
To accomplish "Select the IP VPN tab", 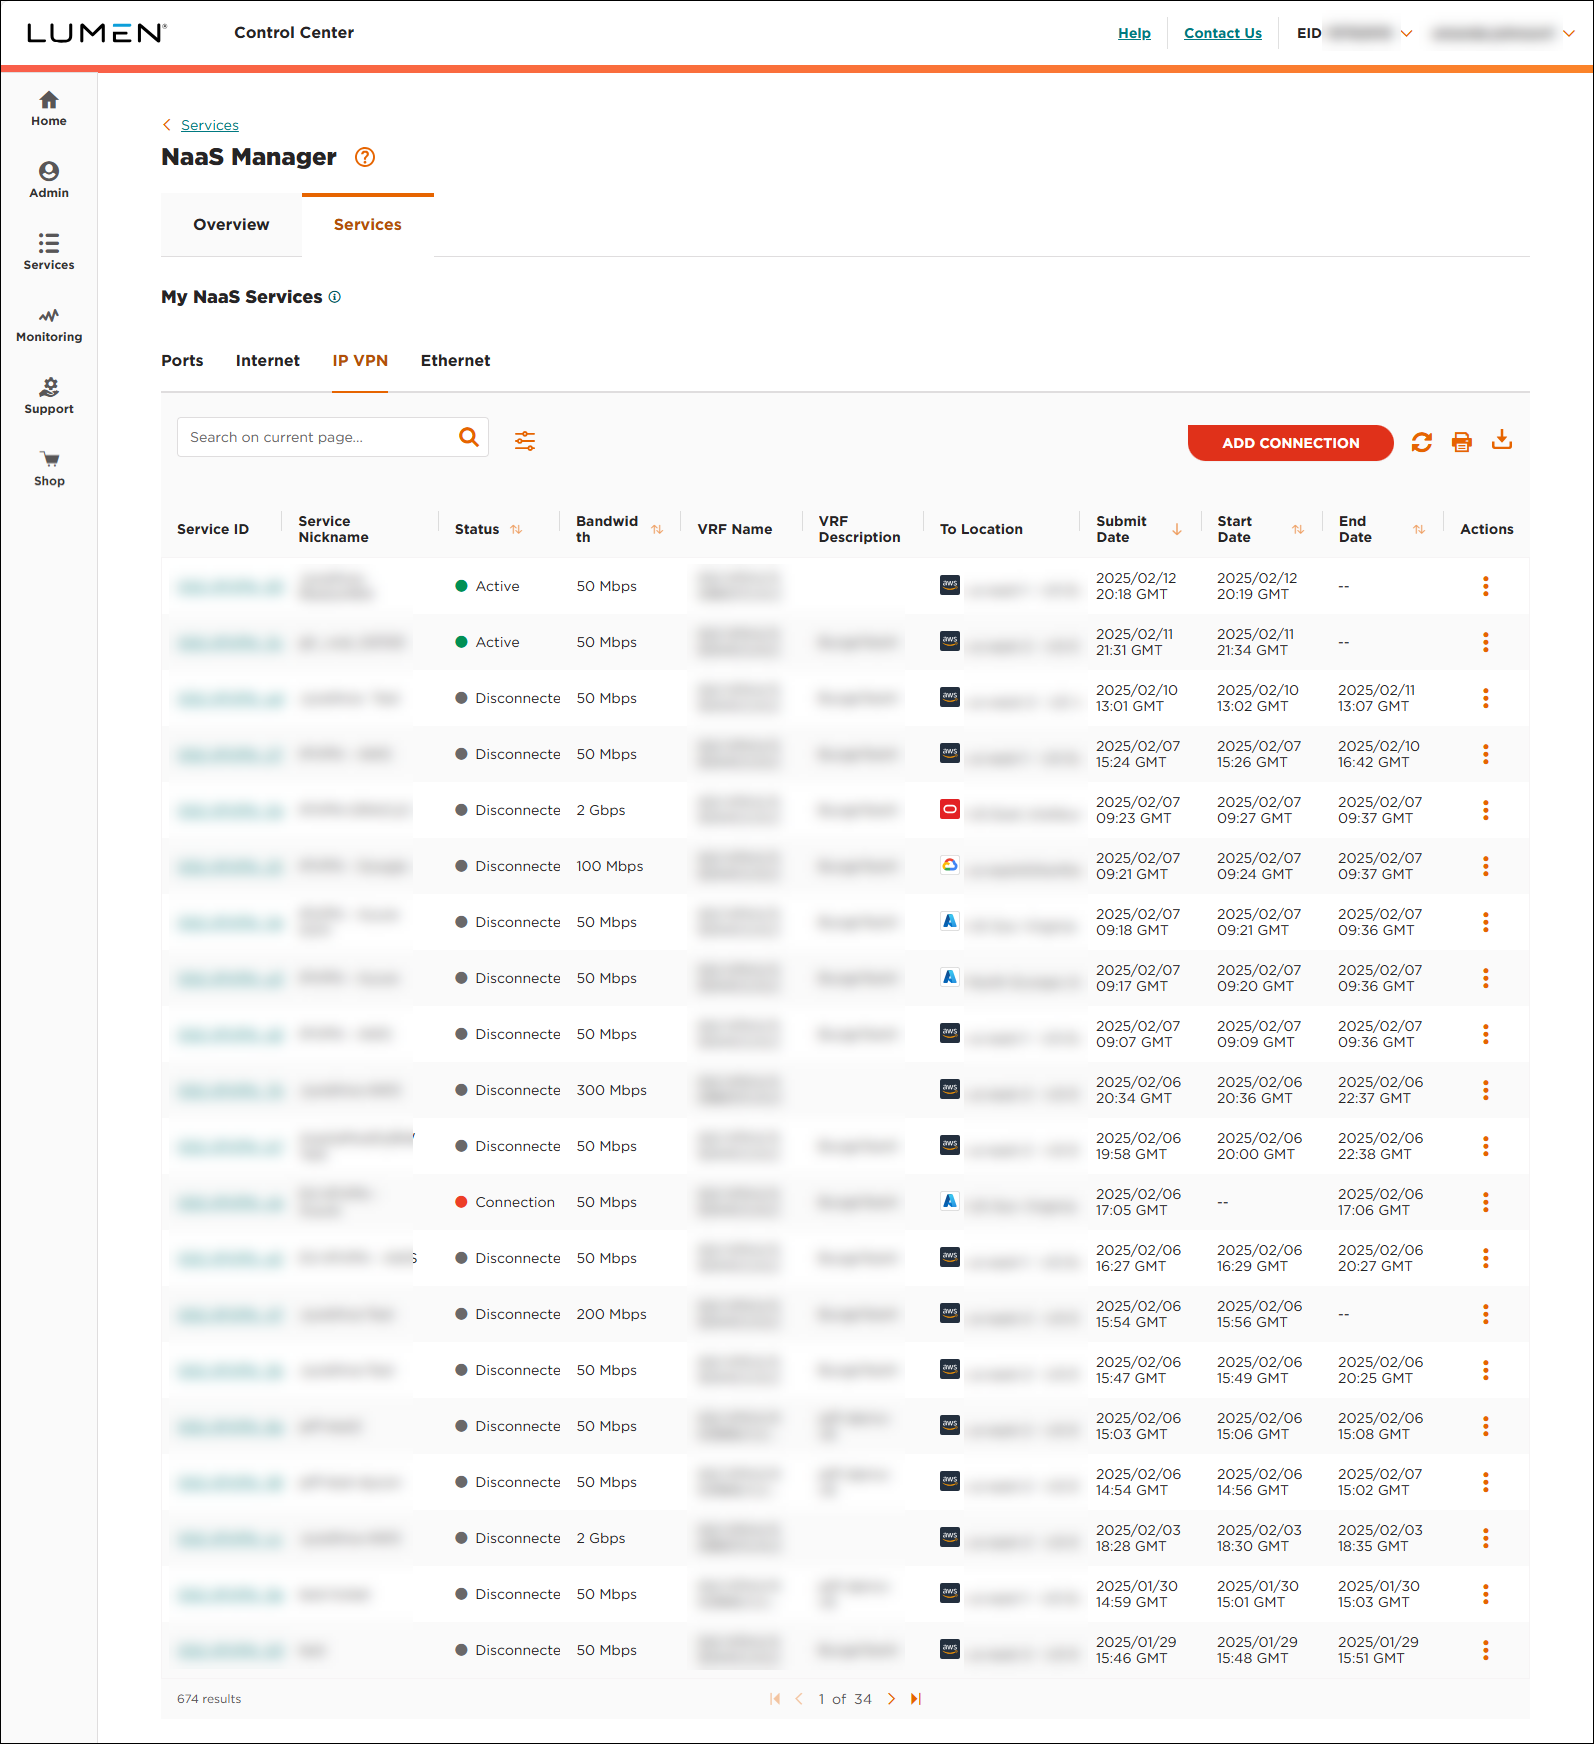I will pyautogui.click(x=360, y=361).
